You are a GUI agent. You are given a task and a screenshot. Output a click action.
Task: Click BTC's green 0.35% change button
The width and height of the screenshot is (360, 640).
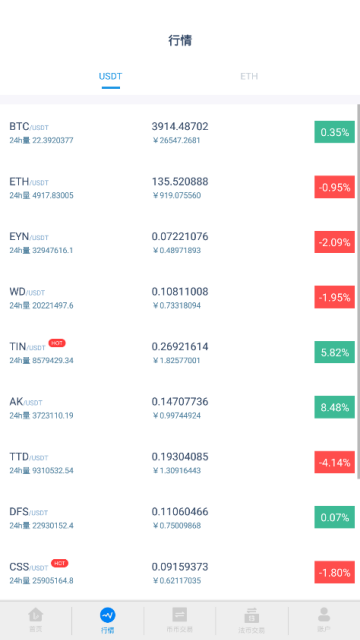[x=334, y=132]
